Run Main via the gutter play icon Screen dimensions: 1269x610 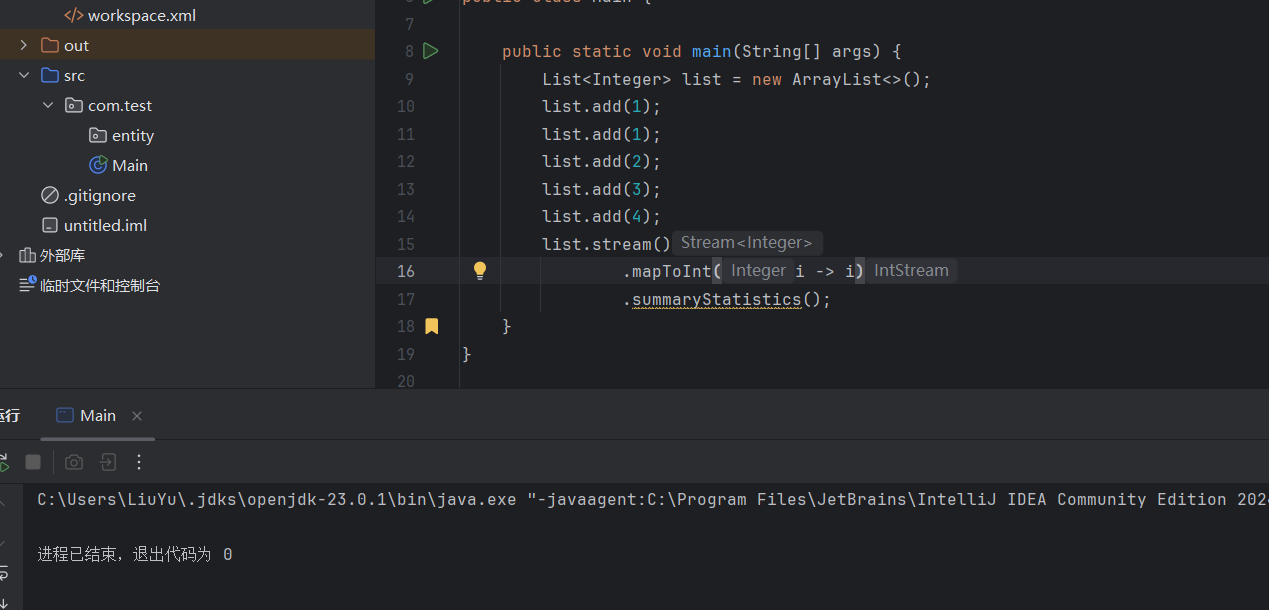tap(430, 50)
